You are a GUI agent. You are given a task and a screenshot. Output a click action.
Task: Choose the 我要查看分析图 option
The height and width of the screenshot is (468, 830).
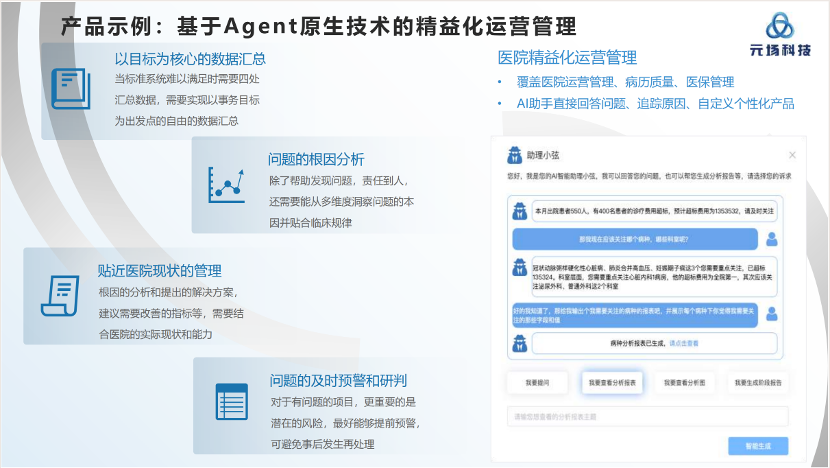(684, 382)
